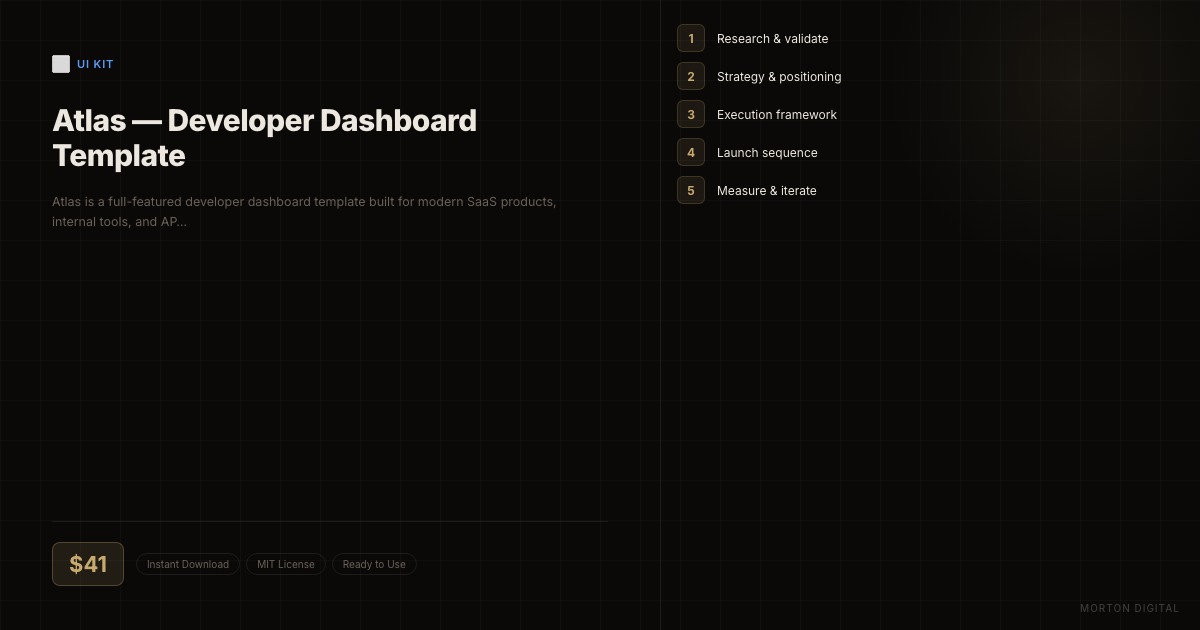Click step number 1 badge

(x=691, y=38)
